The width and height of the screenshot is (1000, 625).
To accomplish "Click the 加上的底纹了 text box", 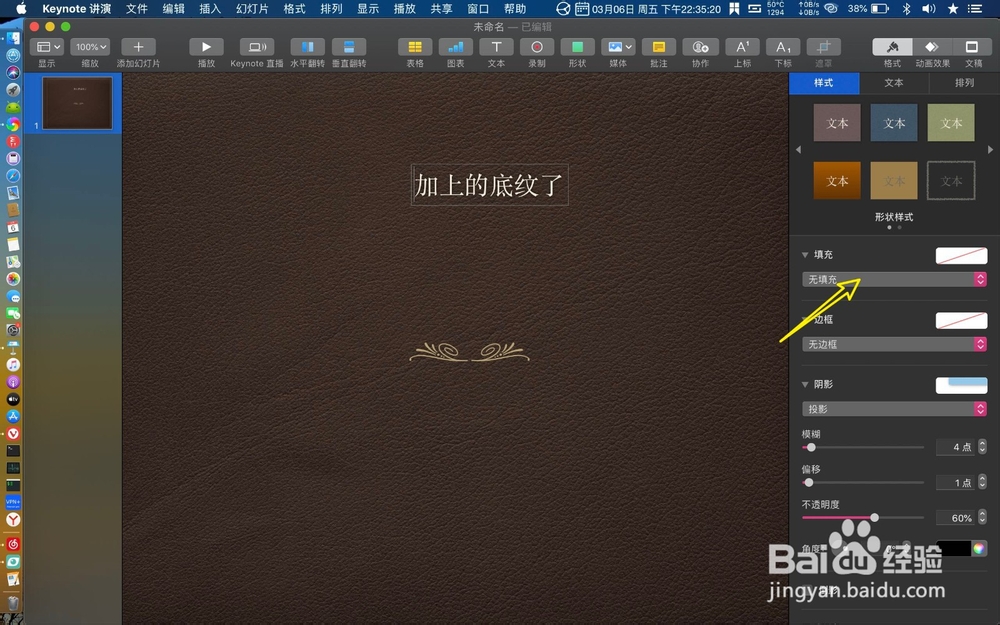I will tap(489, 186).
